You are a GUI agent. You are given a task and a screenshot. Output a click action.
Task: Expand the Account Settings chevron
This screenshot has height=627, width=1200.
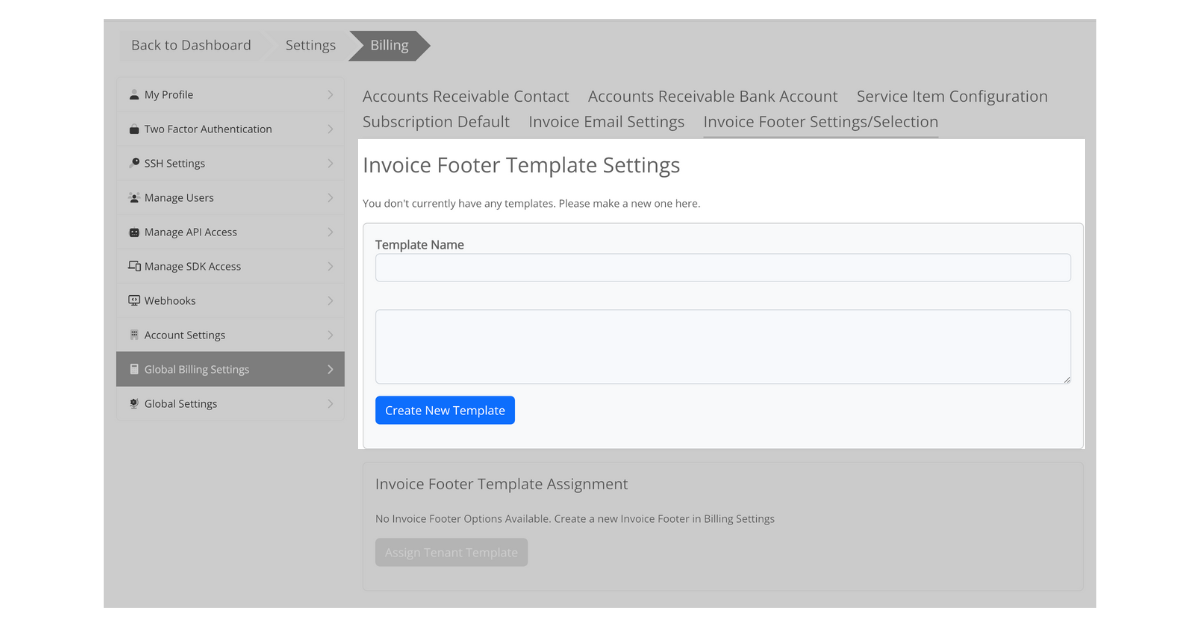330,334
